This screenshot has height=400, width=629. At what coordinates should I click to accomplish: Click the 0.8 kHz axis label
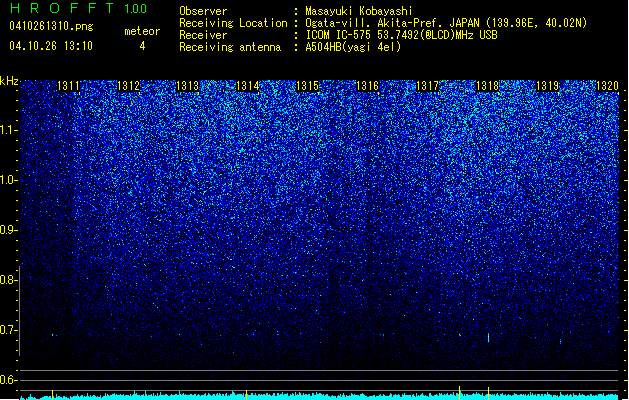pos(8,280)
